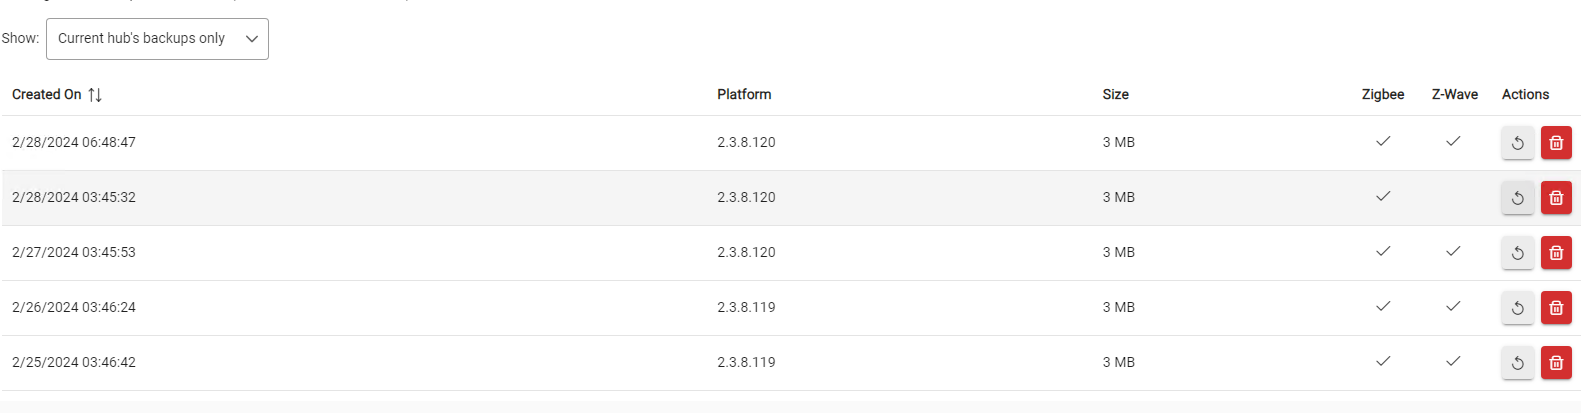The width and height of the screenshot is (1581, 413).
Task: Sort by the Created On arrows icon
Action: click(95, 95)
